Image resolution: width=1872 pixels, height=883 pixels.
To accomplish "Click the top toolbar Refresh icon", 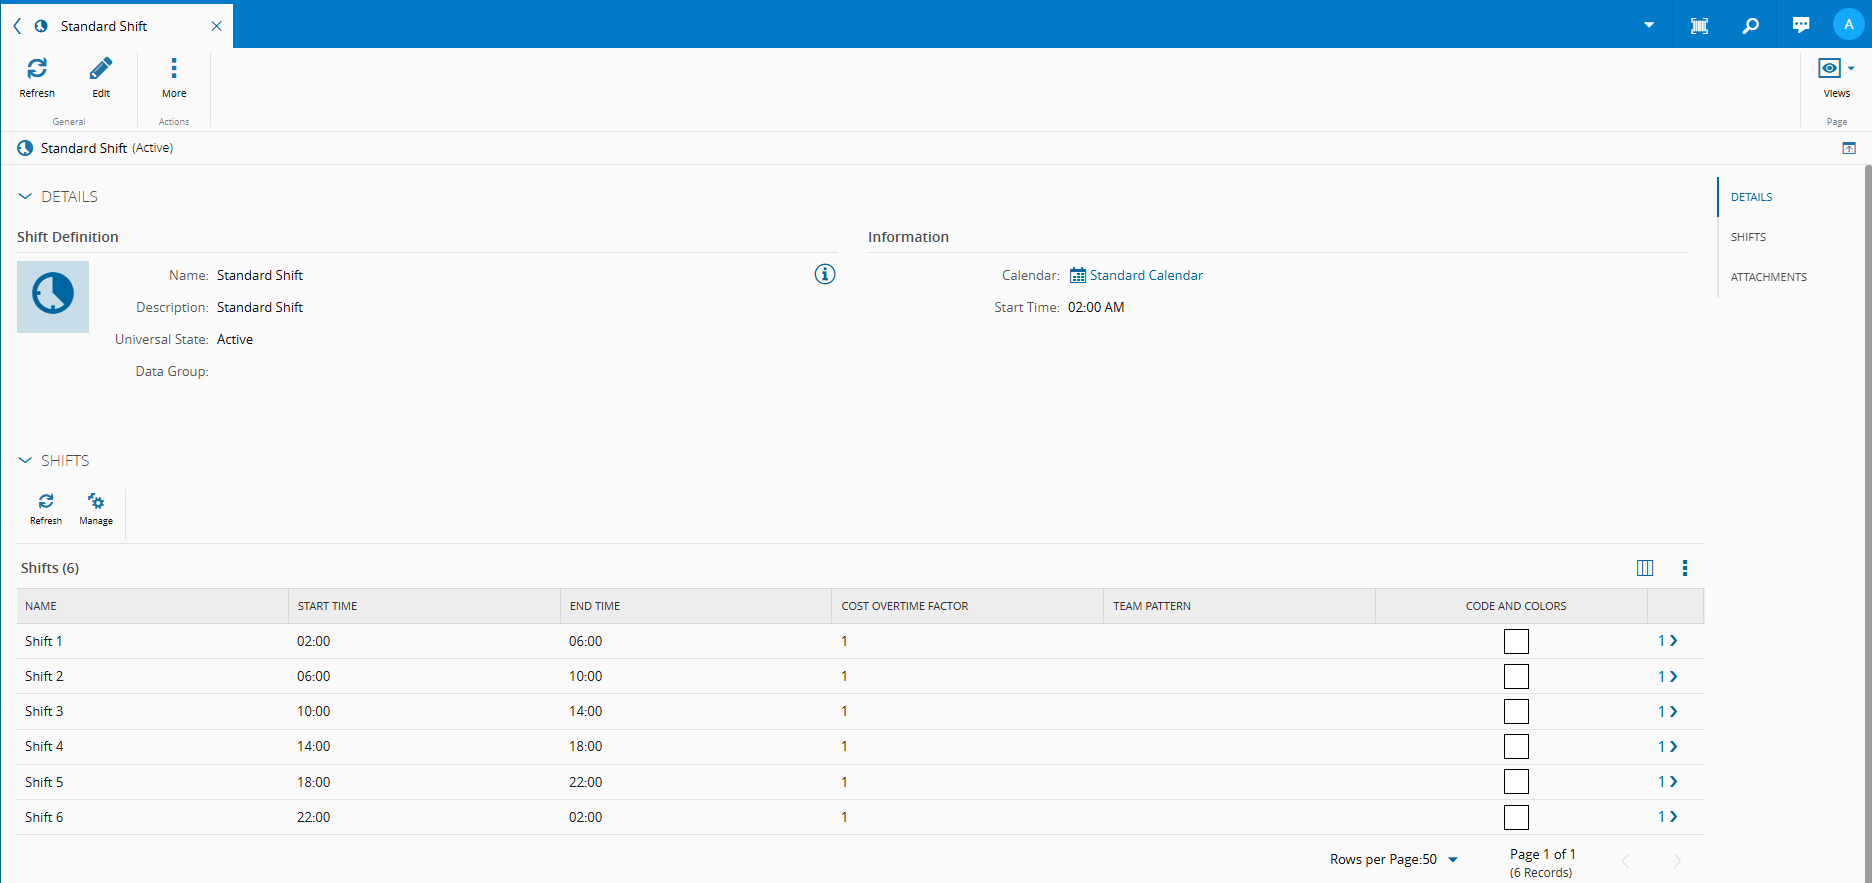I will pyautogui.click(x=37, y=69).
